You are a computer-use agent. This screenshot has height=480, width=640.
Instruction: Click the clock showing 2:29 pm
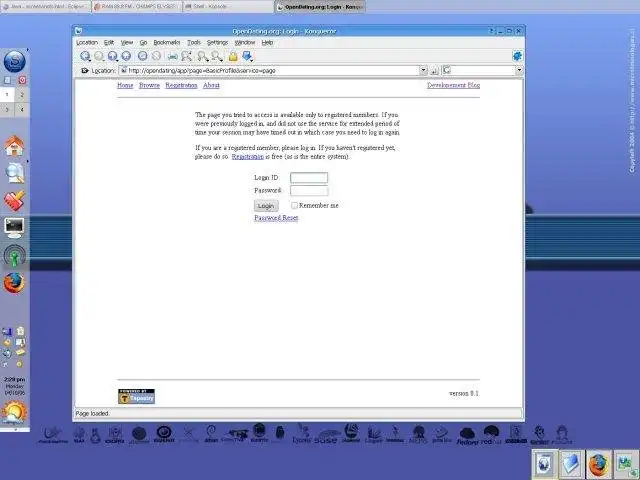15,380
